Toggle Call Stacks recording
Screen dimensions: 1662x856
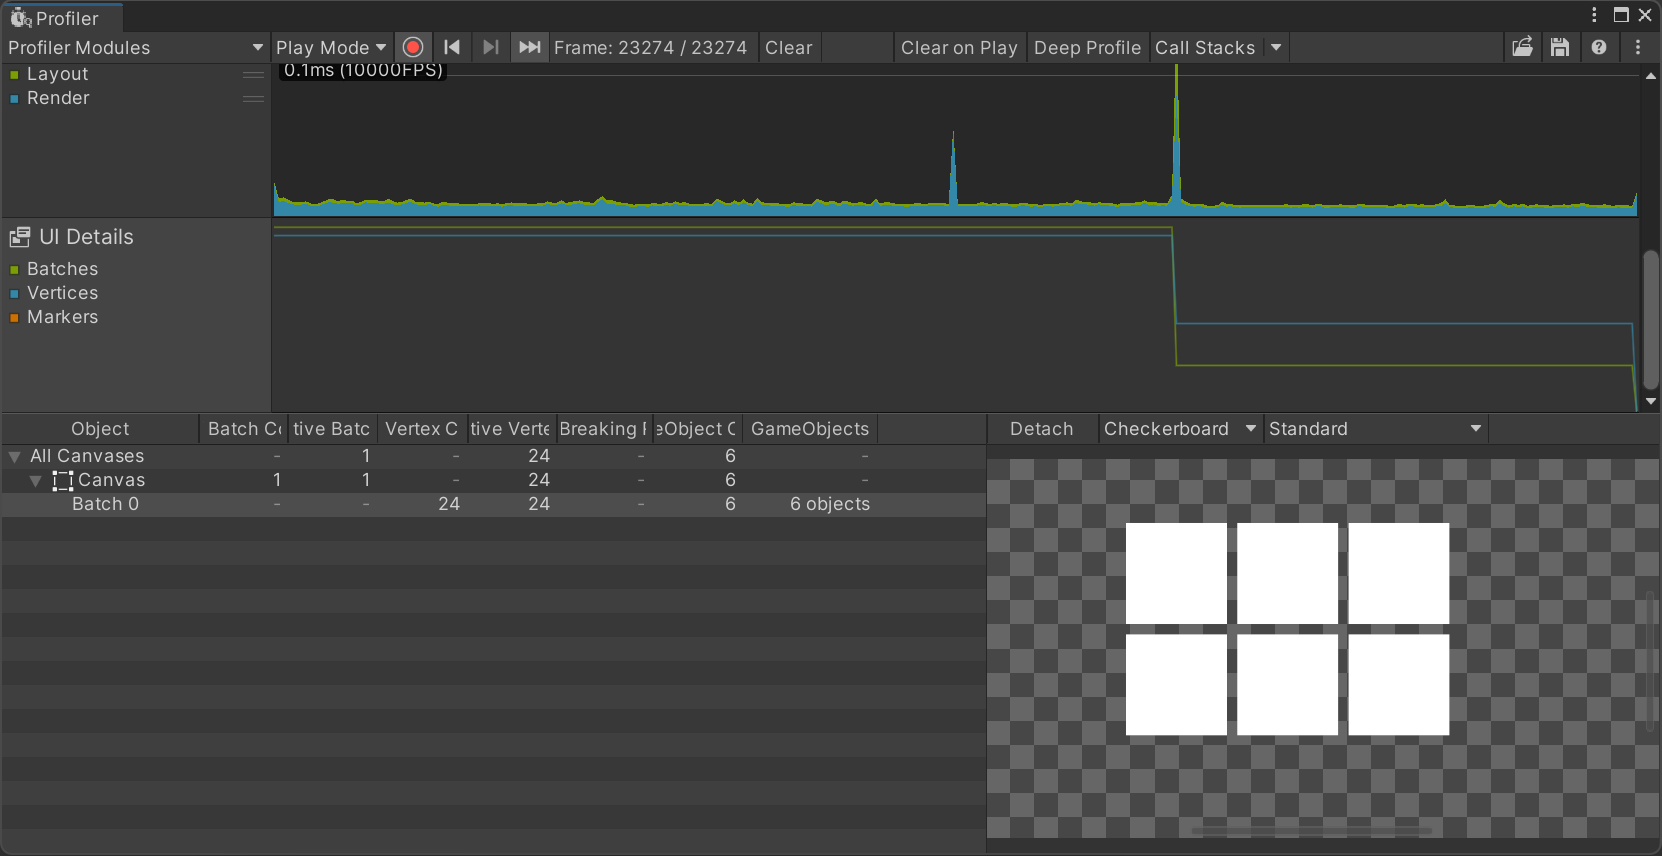(1205, 47)
